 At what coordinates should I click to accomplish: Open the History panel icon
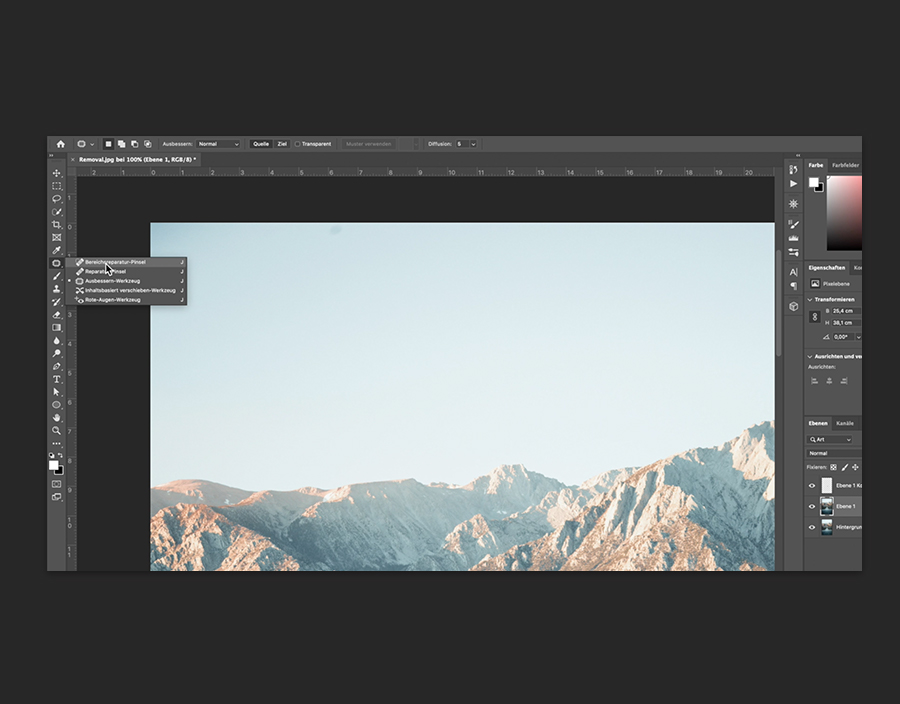pyautogui.click(x=793, y=170)
